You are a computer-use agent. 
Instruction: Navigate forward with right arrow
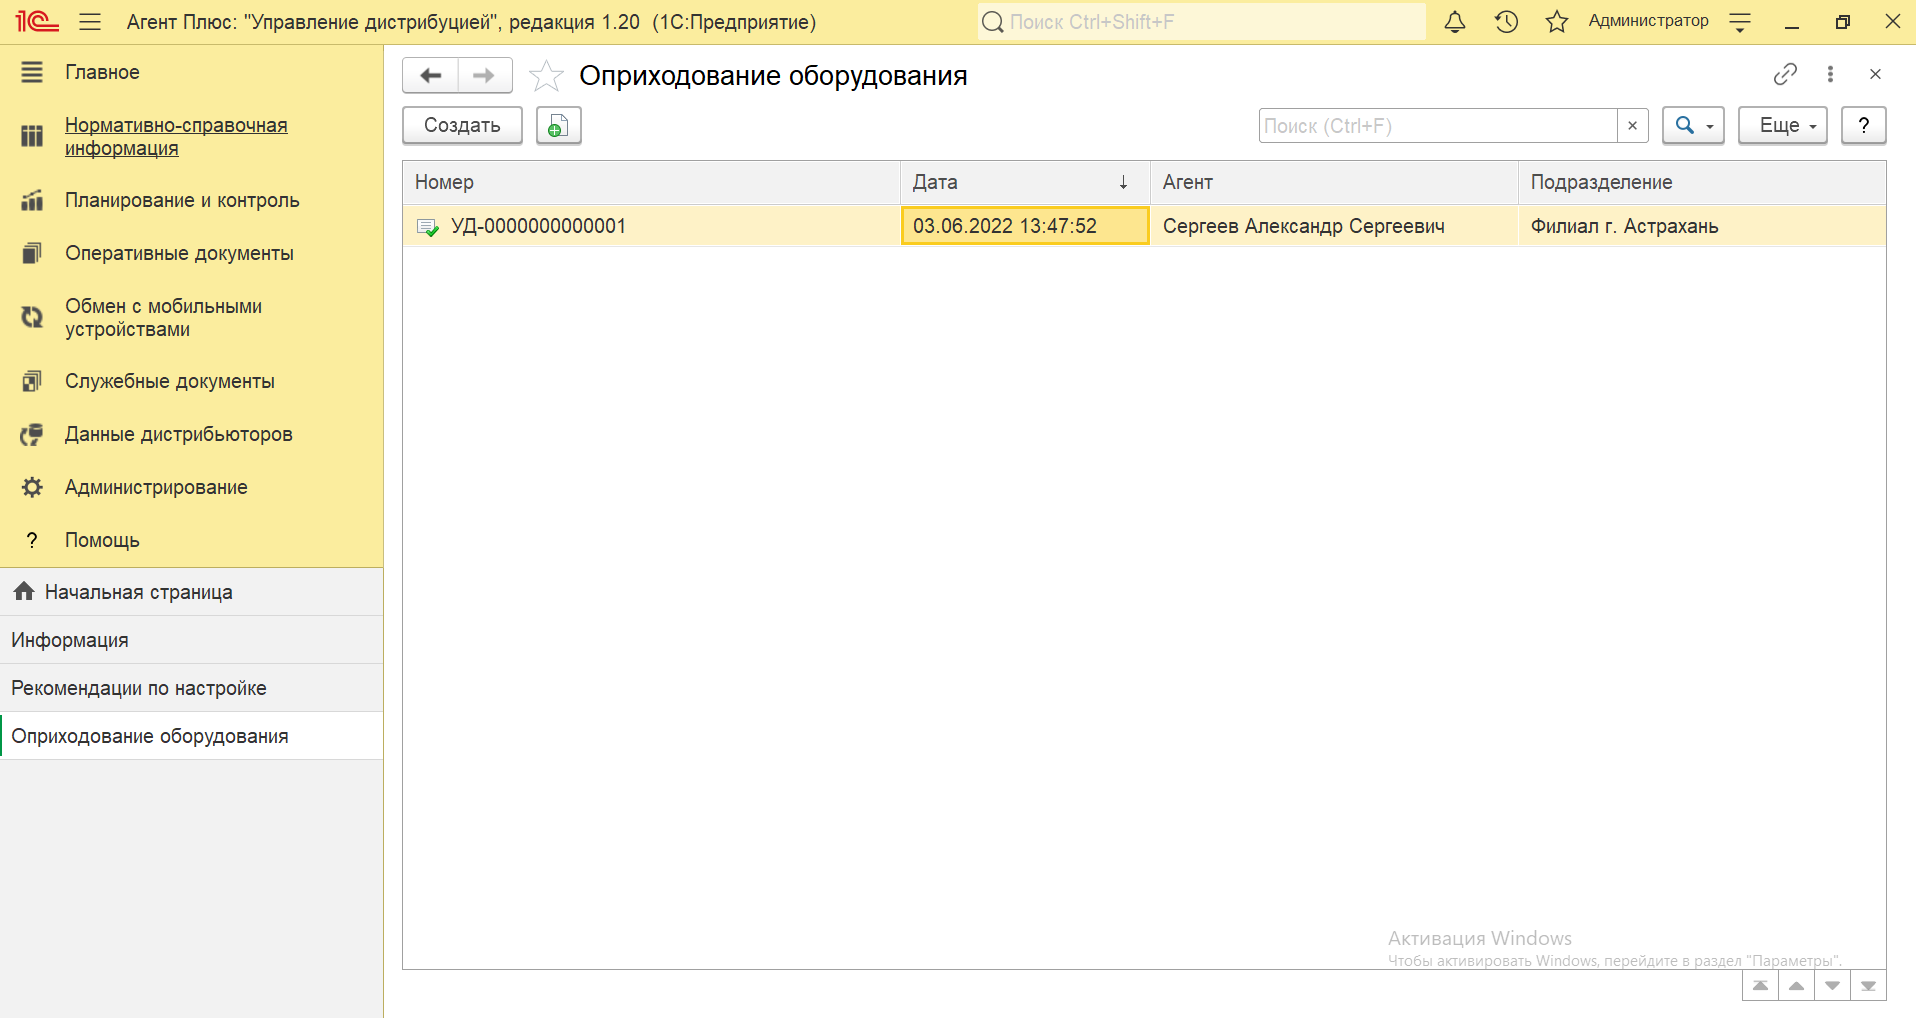click(484, 76)
